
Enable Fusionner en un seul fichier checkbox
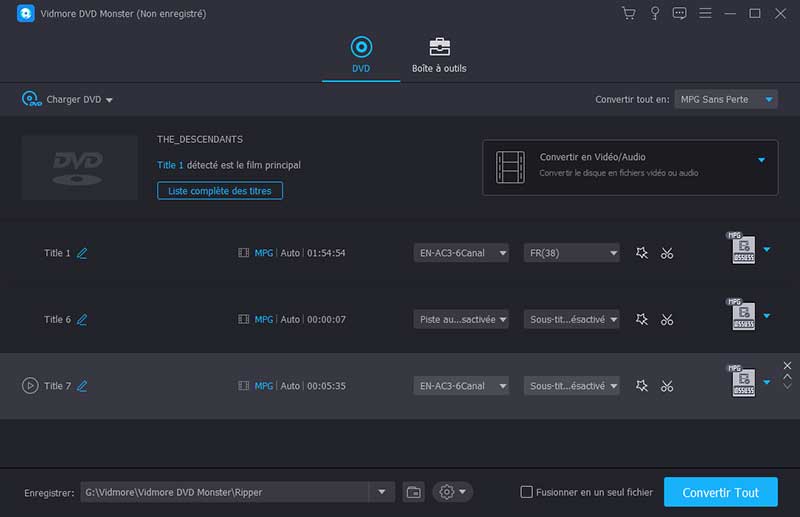527,492
